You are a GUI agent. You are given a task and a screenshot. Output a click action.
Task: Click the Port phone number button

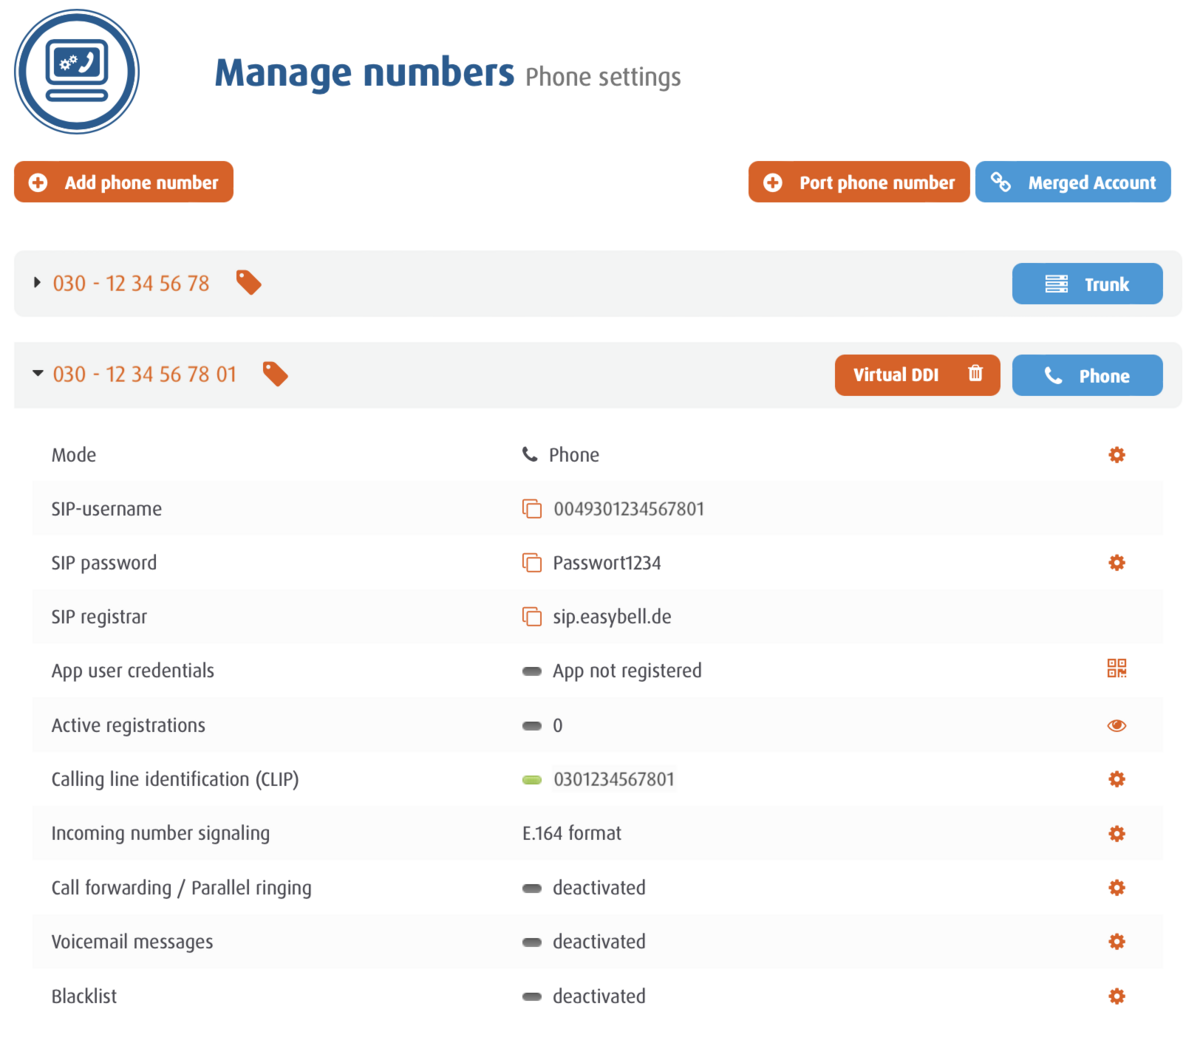click(x=859, y=182)
